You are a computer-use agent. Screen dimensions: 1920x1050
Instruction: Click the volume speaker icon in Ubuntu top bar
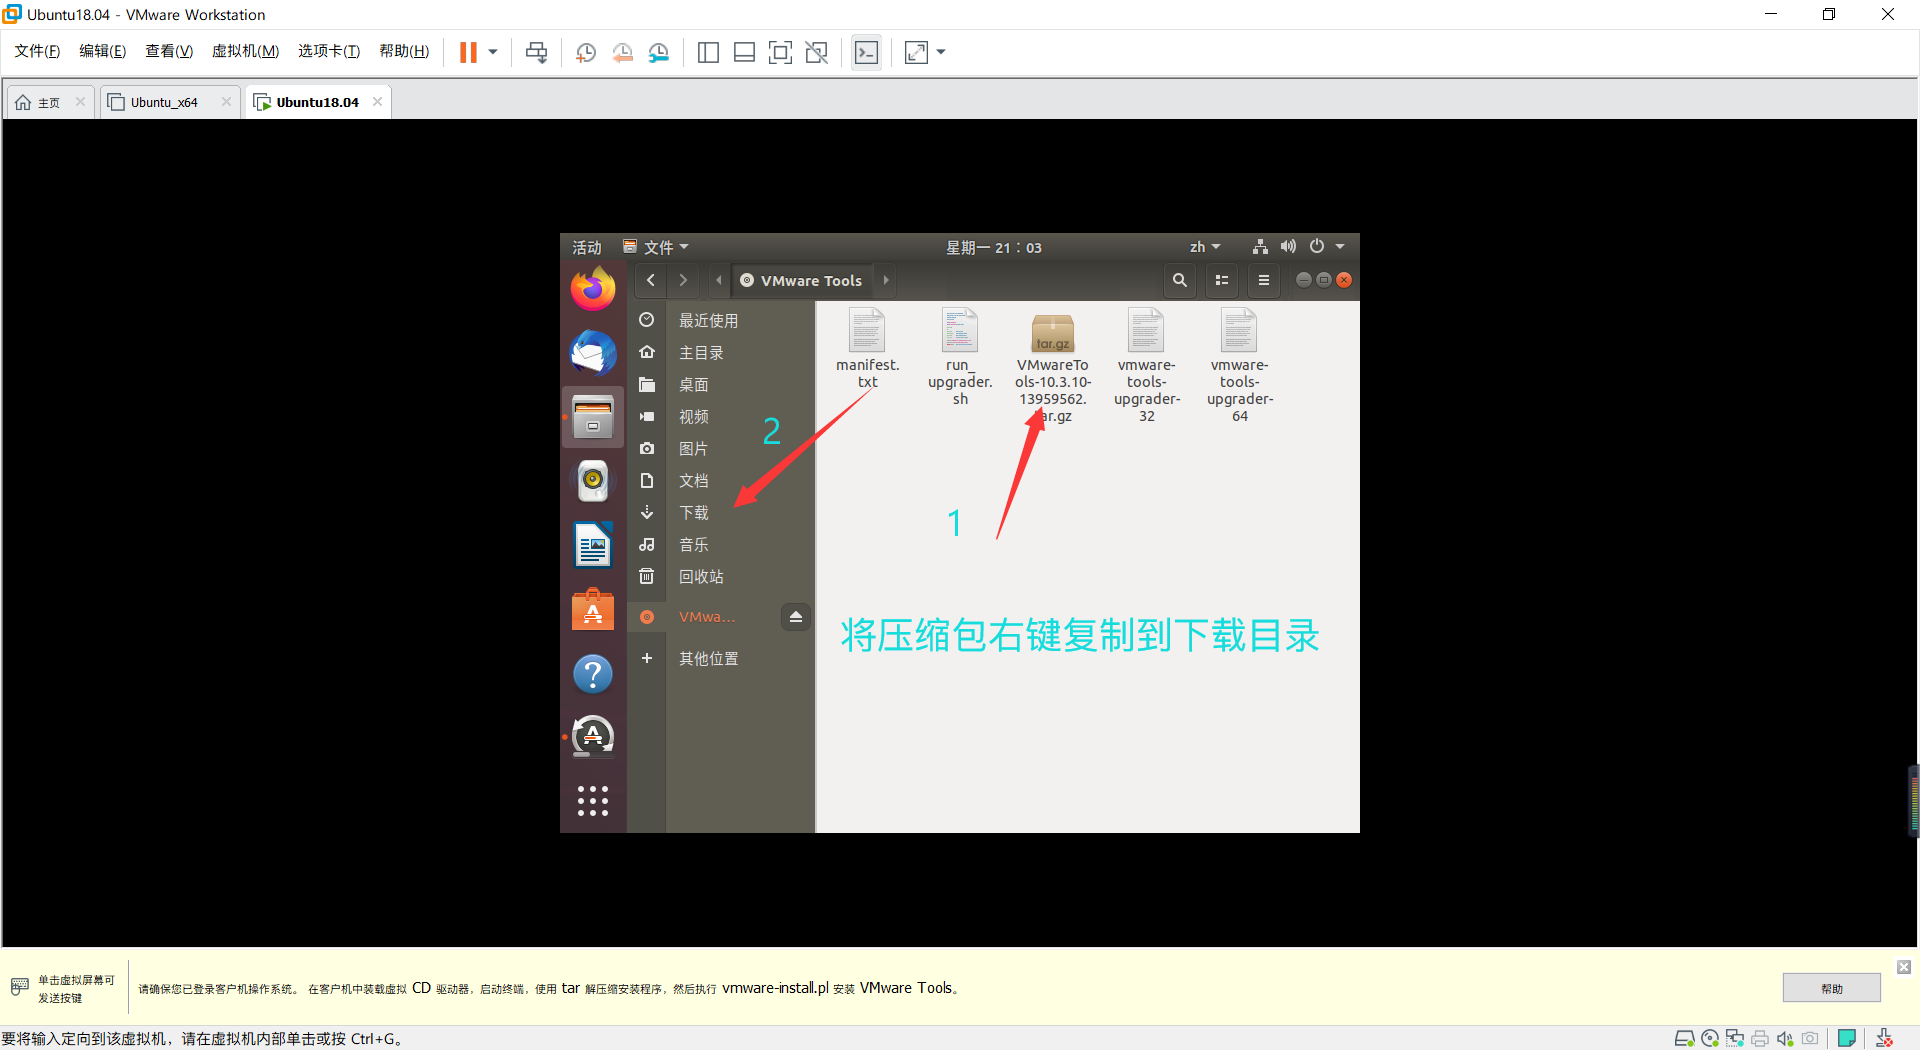1288,247
